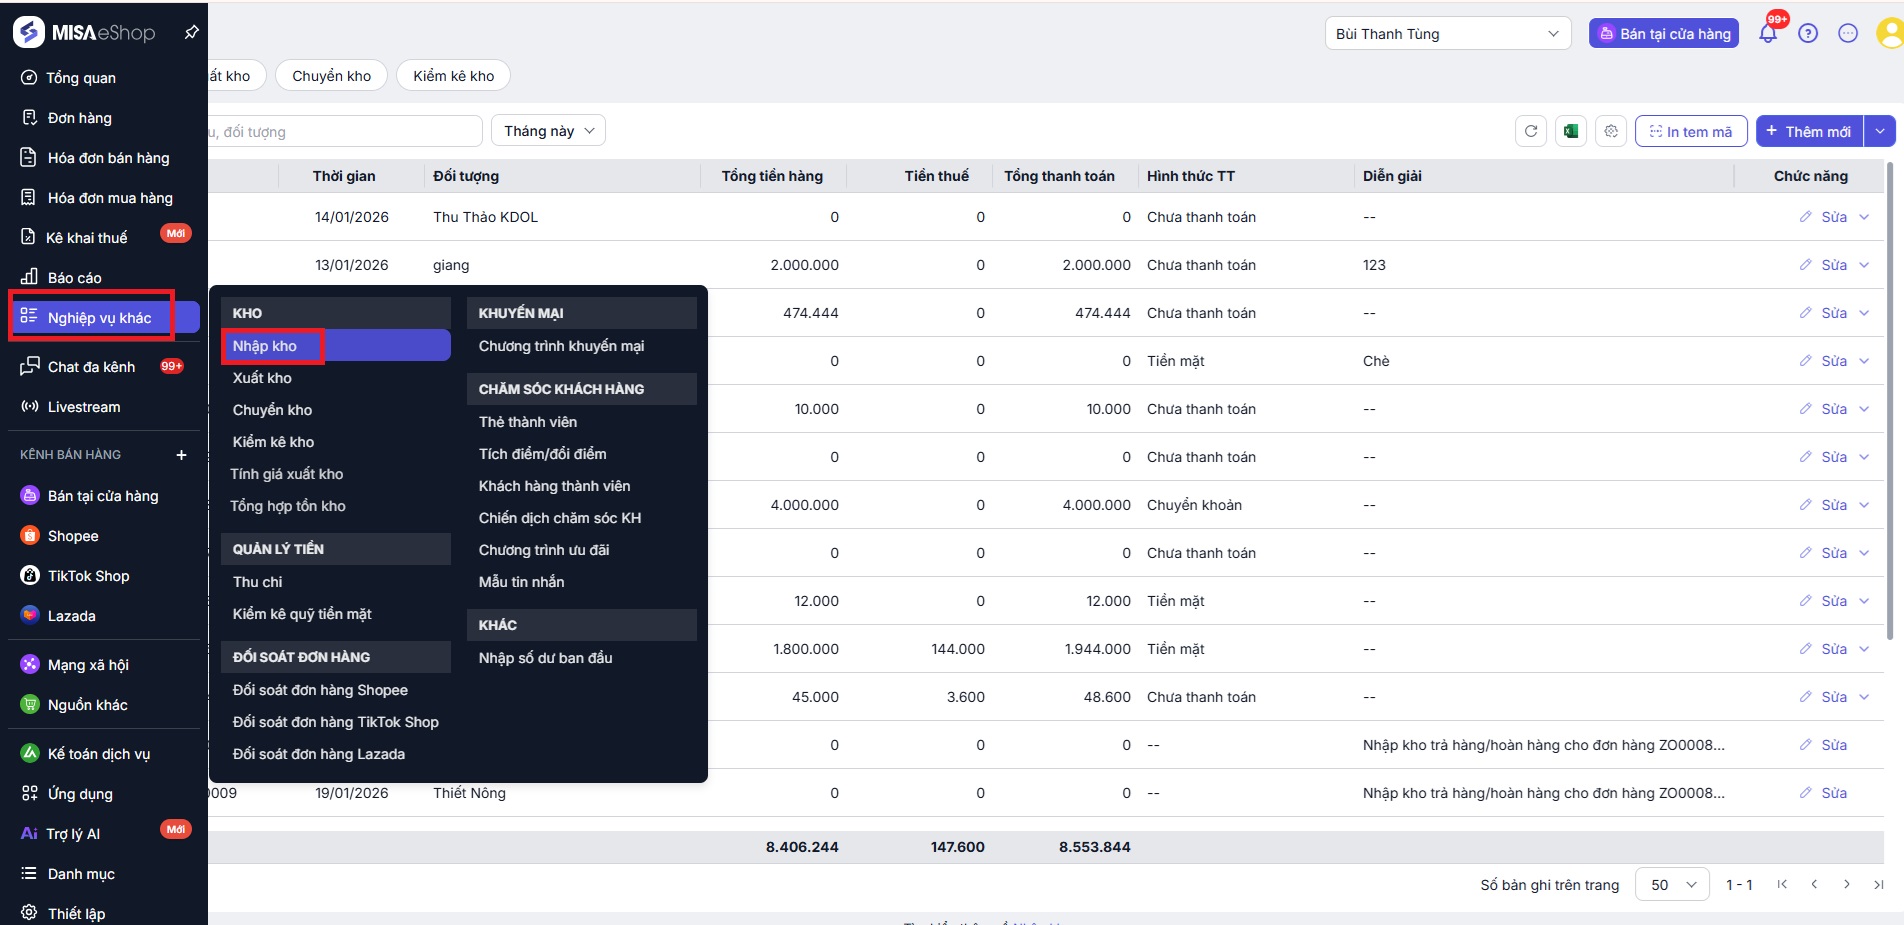Screen dimensions: 1904x925
Task: Export list using the Excel icon
Action: 1571,131
